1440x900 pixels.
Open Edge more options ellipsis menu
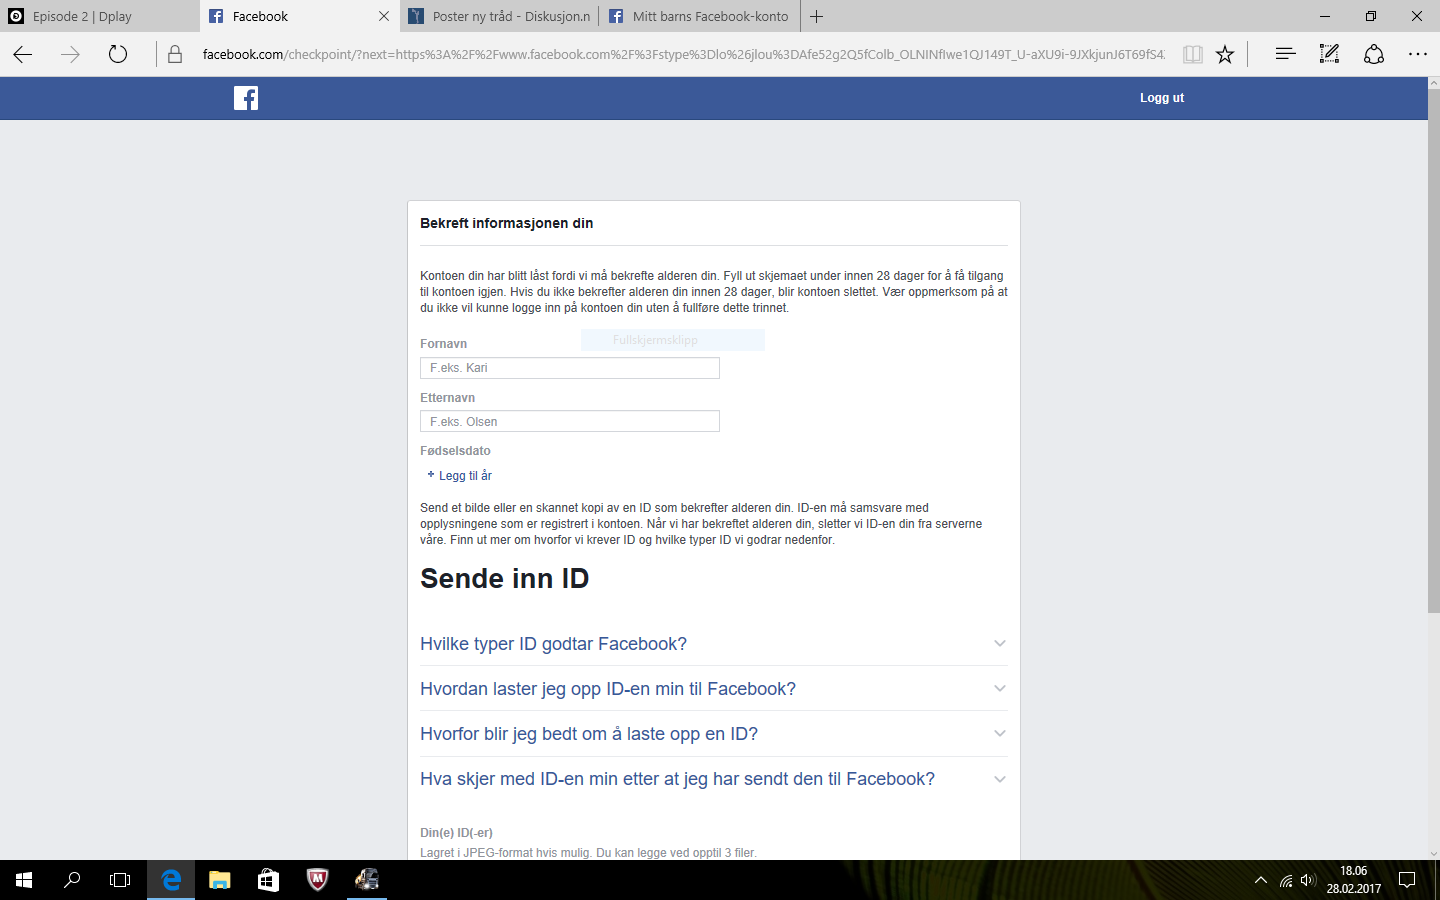pyautogui.click(x=1418, y=54)
